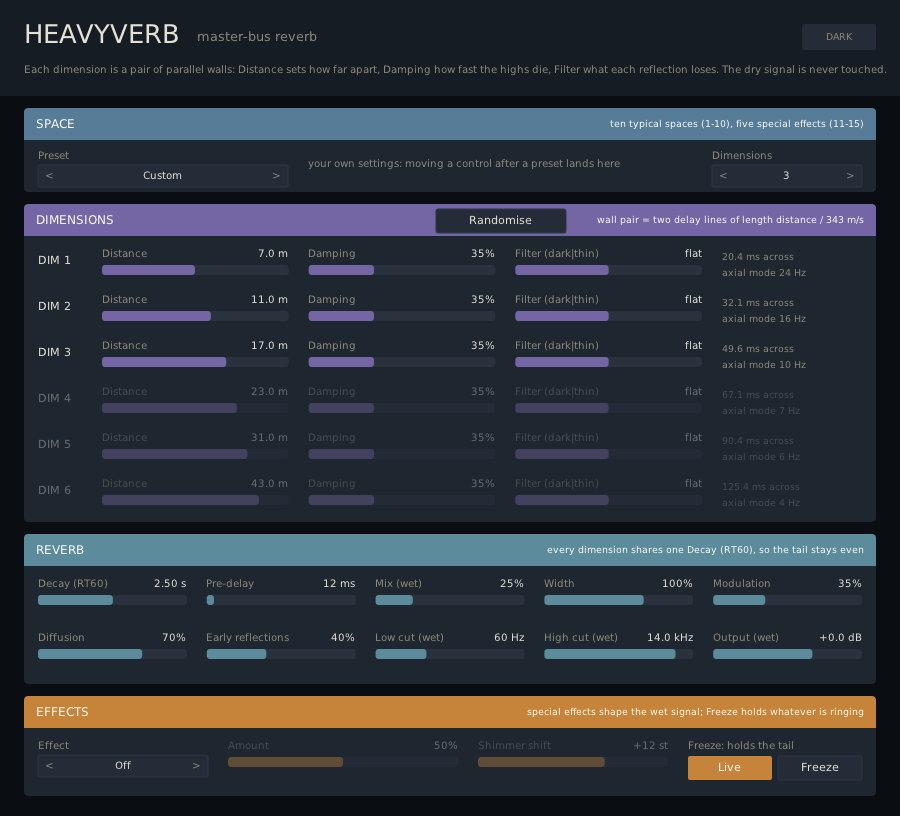Click the 2.50 s decay value
This screenshot has width=900, height=816.
[x=170, y=584]
